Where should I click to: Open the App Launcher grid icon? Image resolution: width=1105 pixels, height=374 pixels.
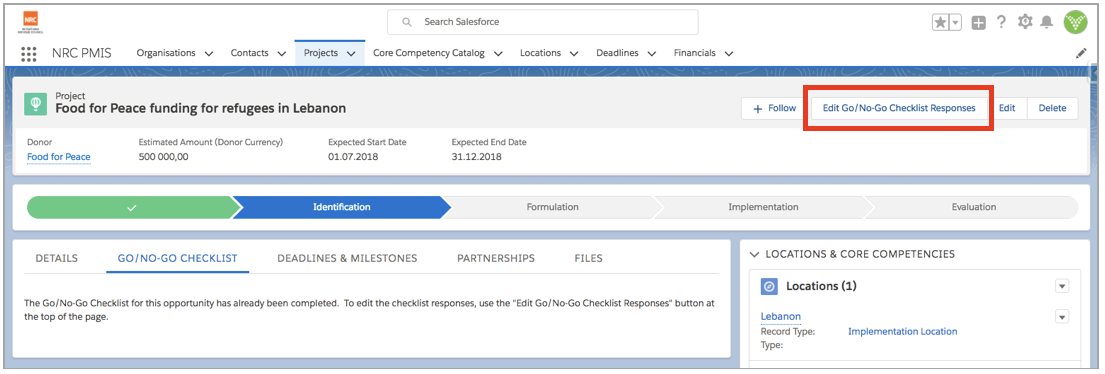point(28,54)
